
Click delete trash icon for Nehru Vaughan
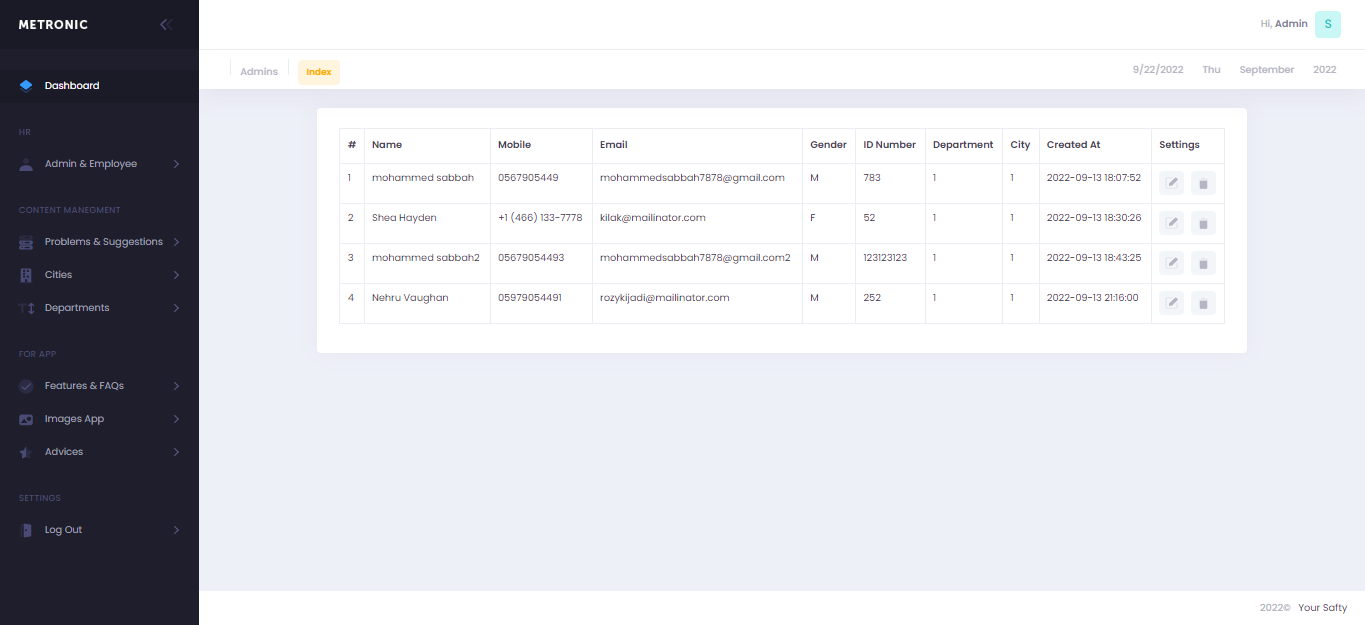click(x=1203, y=303)
